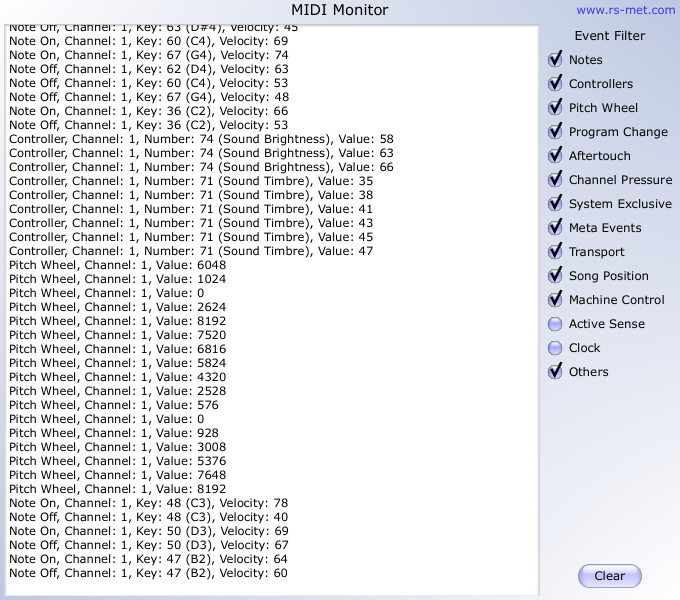Uncheck Meta Events filter

(555, 228)
